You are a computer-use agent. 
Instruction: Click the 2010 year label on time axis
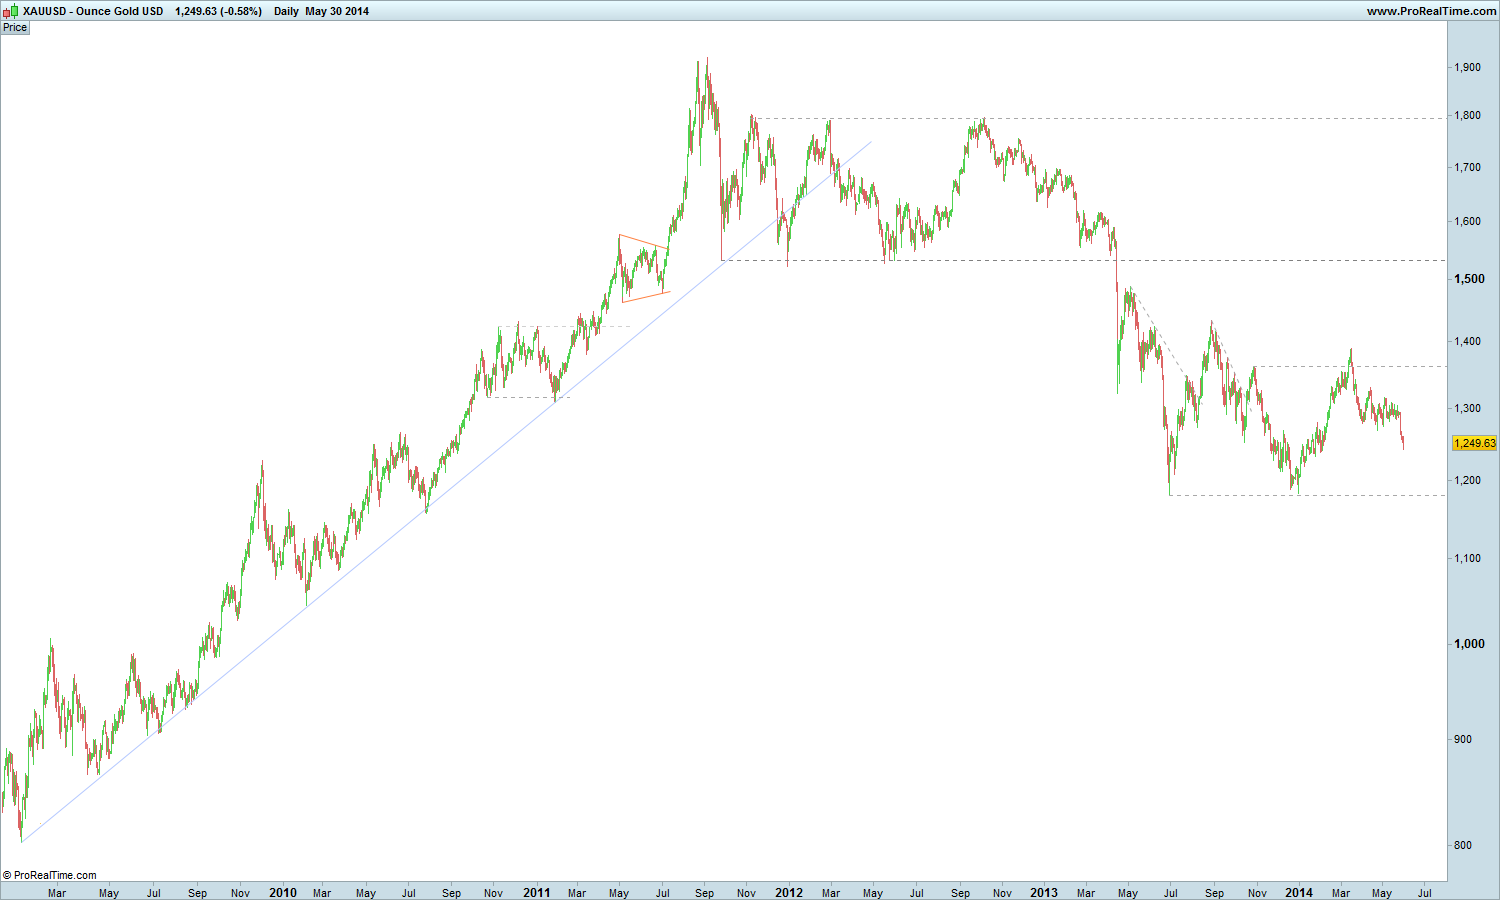(283, 893)
